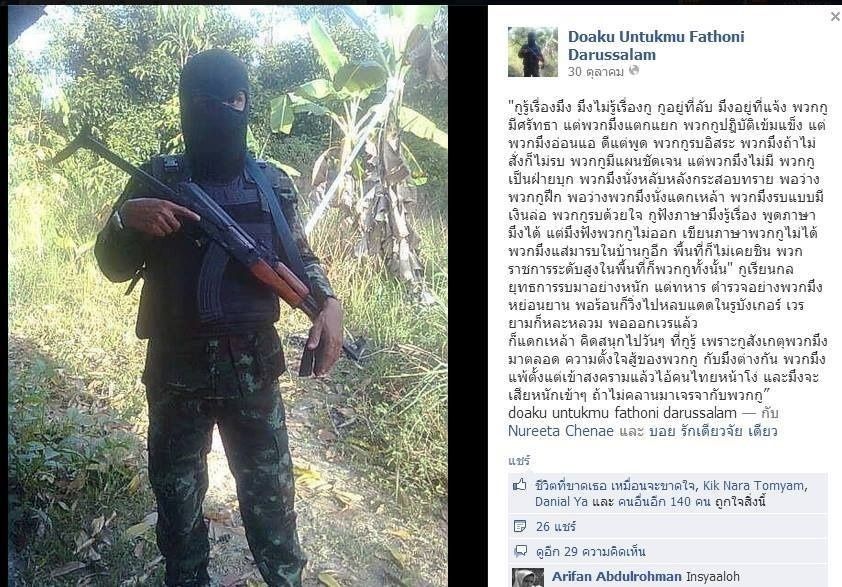
Task: Click the แชร์ share link
Action: point(519,460)
